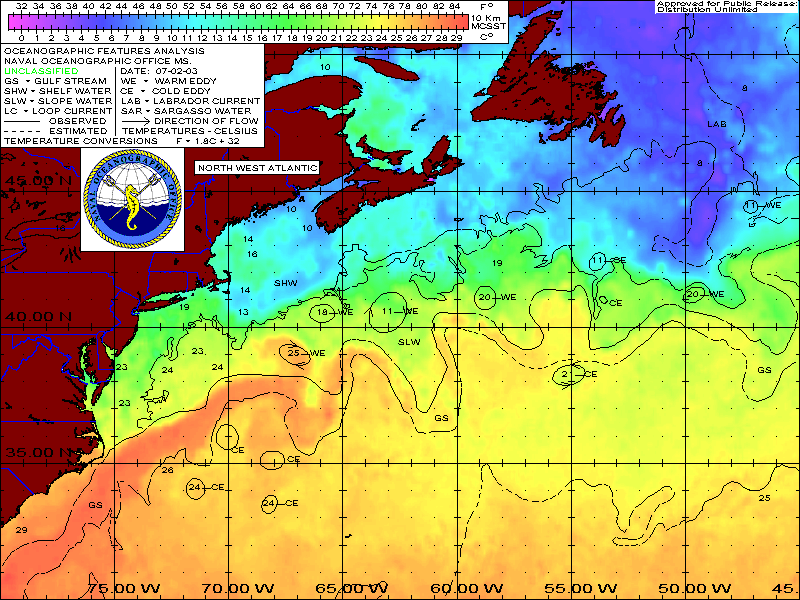
Task: Click the NORTH WEST ATLANTIC title box
Action: (x=257, y=168)
